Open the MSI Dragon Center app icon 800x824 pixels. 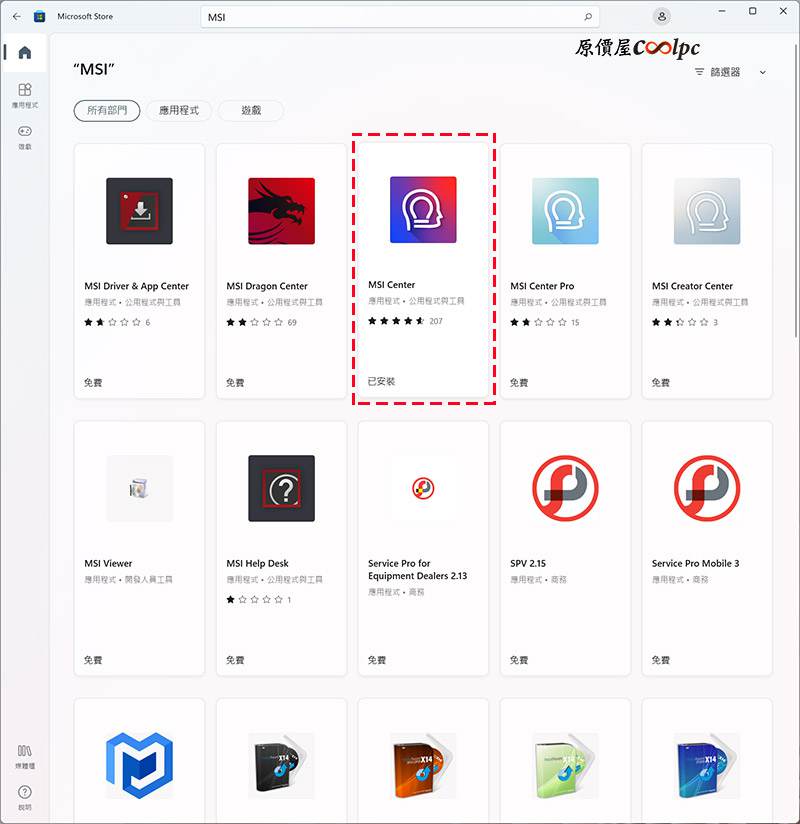pos(281,211)
